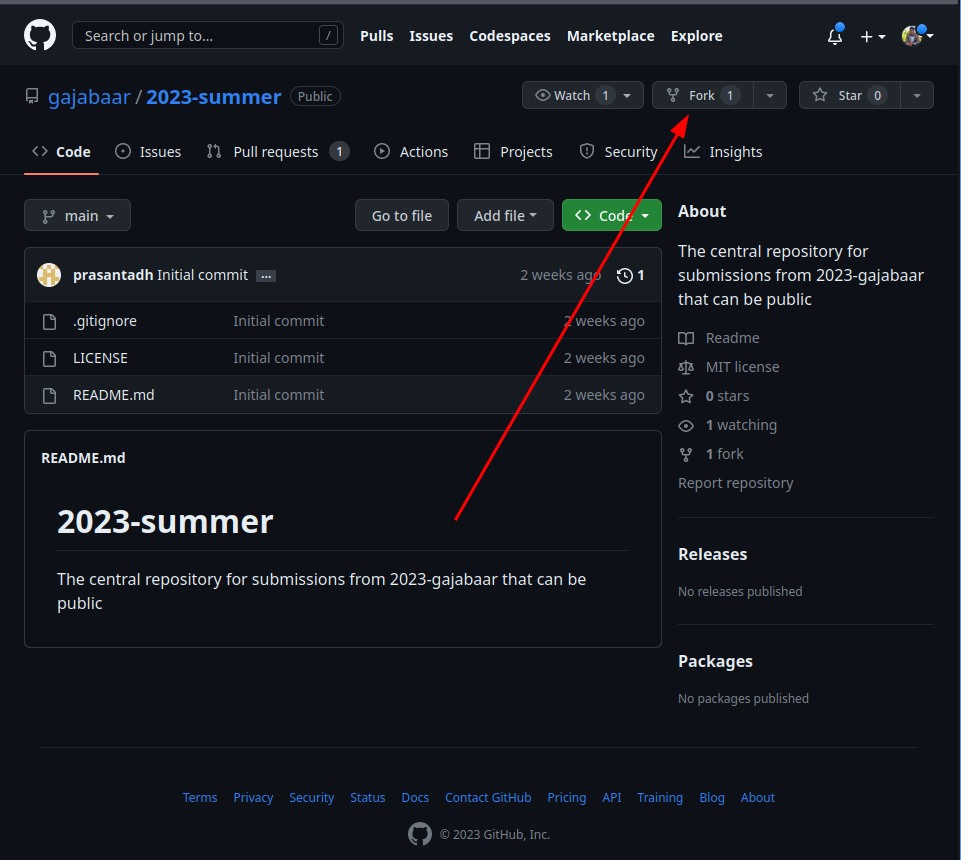Open Initial commit on the LICENSE row
Viewport: 961px width, 860px height.
[278, 358]
